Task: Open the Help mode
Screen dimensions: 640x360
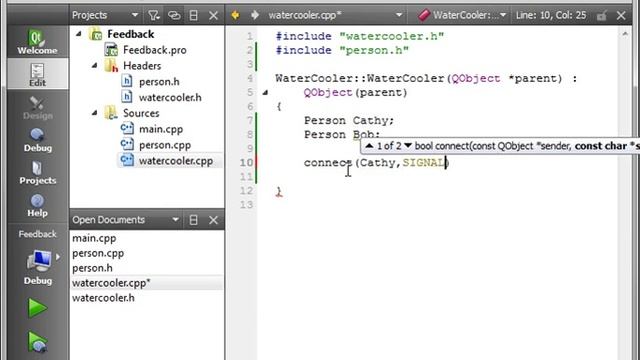Action: [x=37, y=205]
